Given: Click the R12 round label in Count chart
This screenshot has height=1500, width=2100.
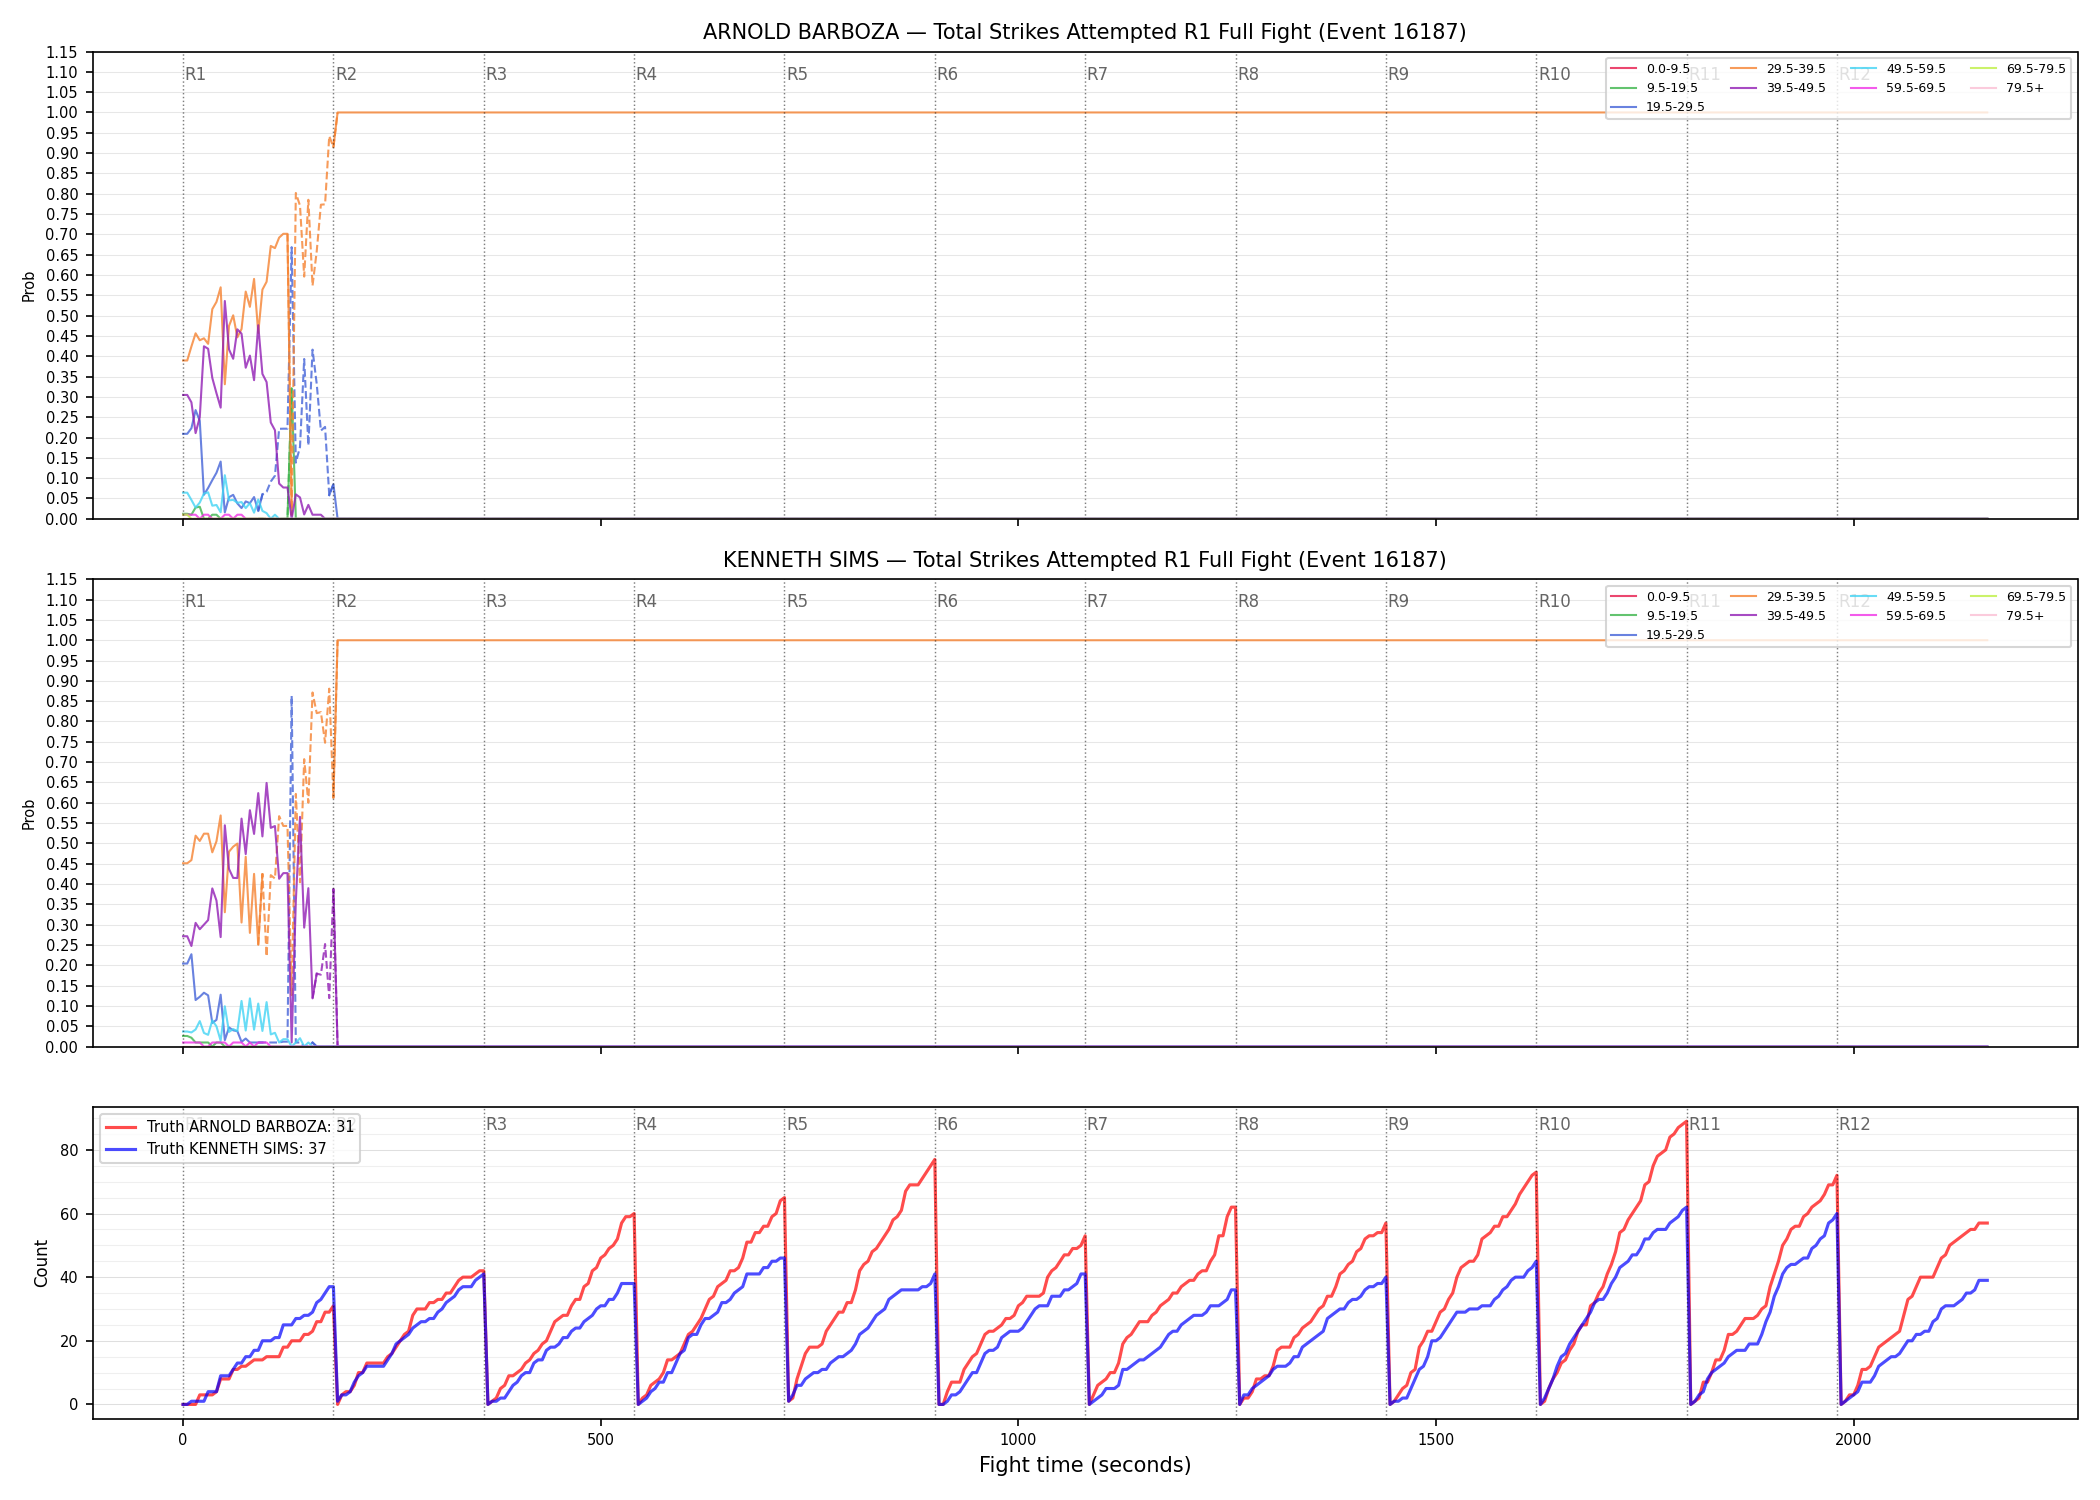Looking at the screenshot, I should pos(1854,1124).
